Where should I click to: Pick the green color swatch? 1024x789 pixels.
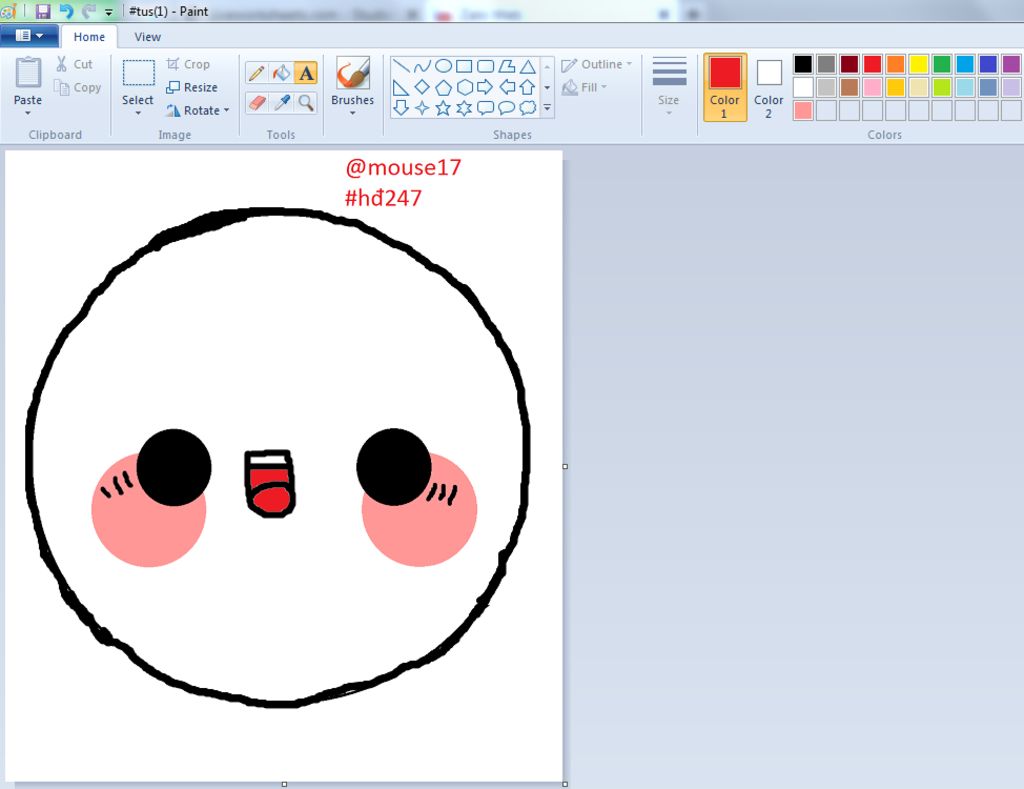(x=942, y=64)
